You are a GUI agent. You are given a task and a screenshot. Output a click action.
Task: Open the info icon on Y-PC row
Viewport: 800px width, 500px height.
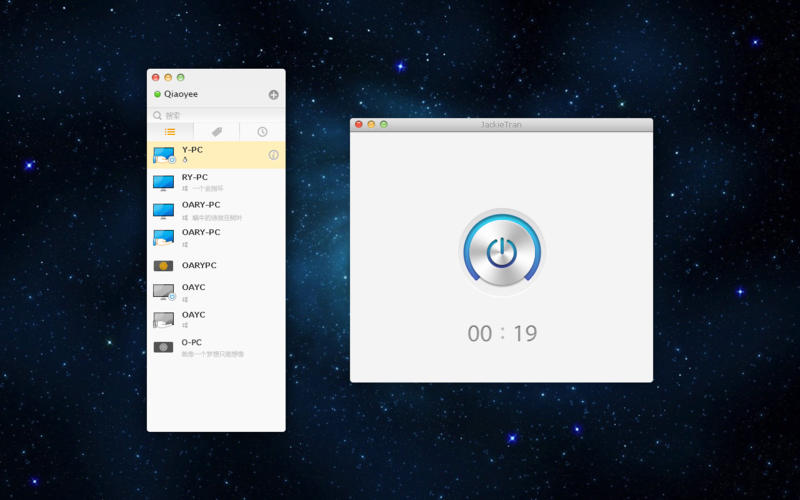(273, 155)
